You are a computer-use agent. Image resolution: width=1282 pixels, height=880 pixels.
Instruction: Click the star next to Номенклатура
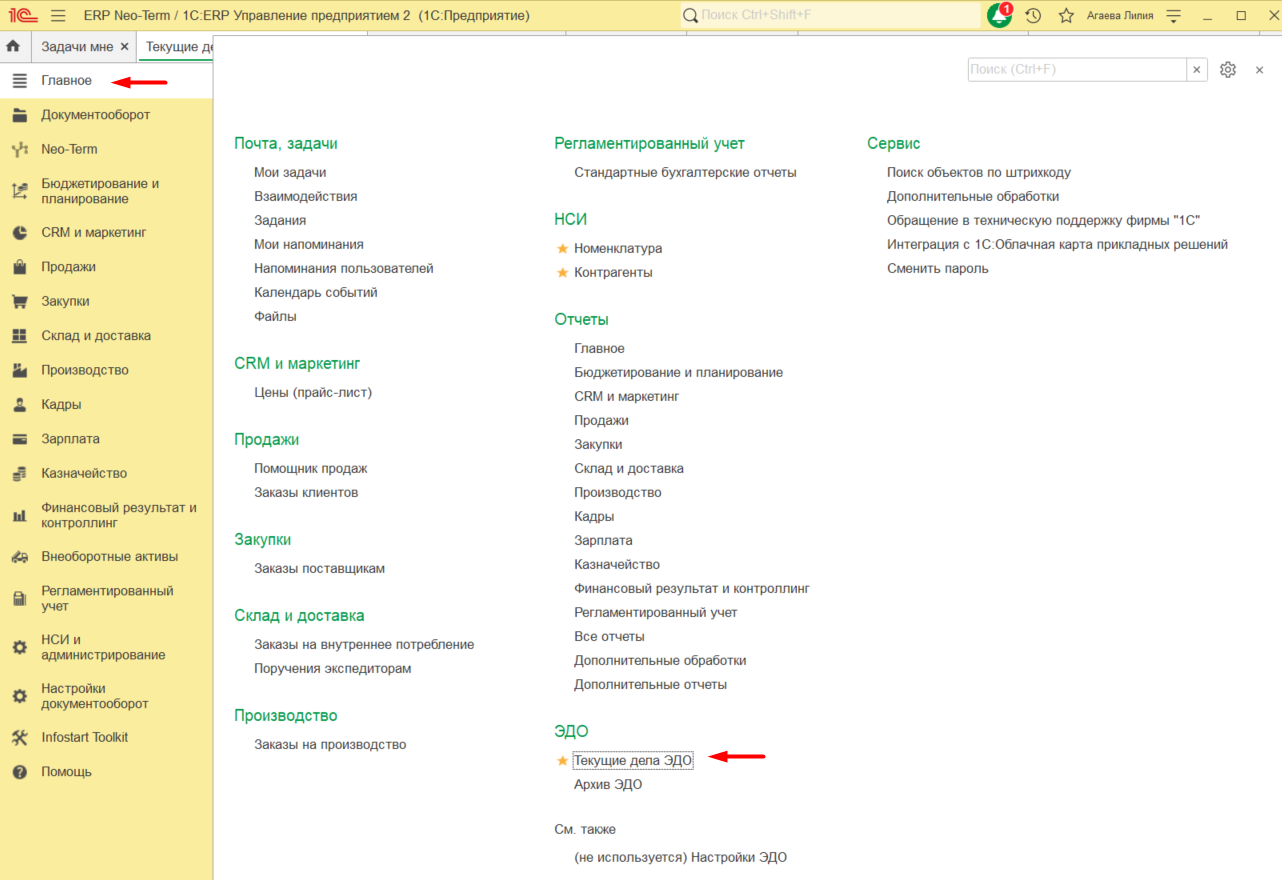pos(562,248)
